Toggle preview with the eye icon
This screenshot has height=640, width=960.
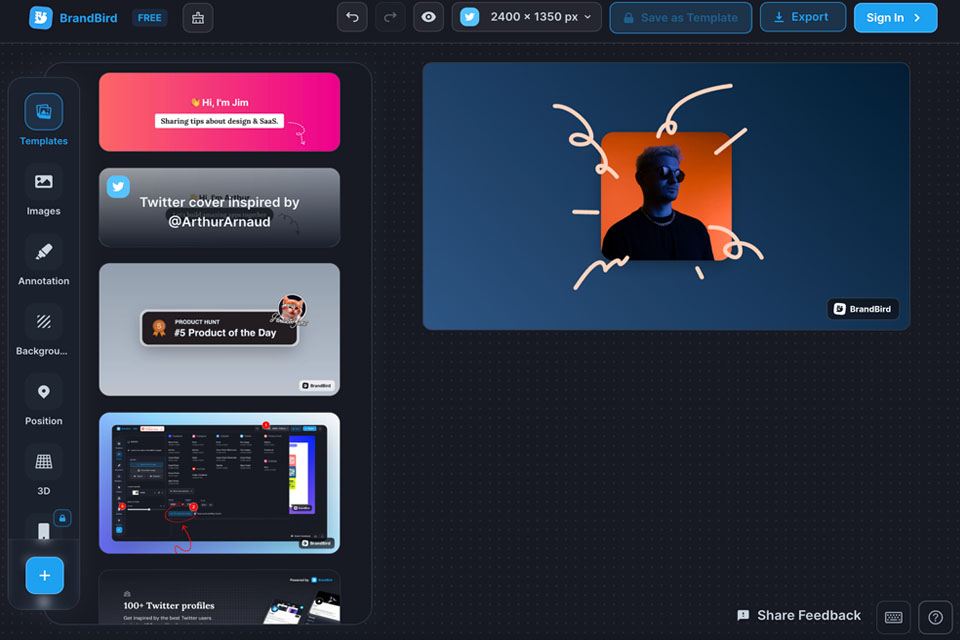pos(429,17)
